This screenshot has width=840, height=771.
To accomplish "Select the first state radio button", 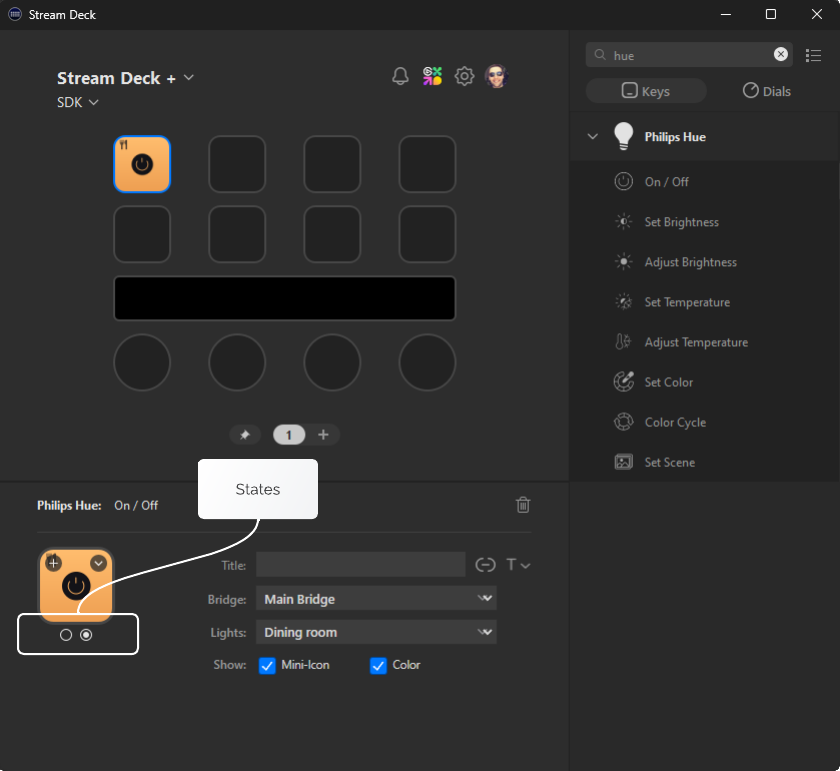I will (x=66, y=634).
